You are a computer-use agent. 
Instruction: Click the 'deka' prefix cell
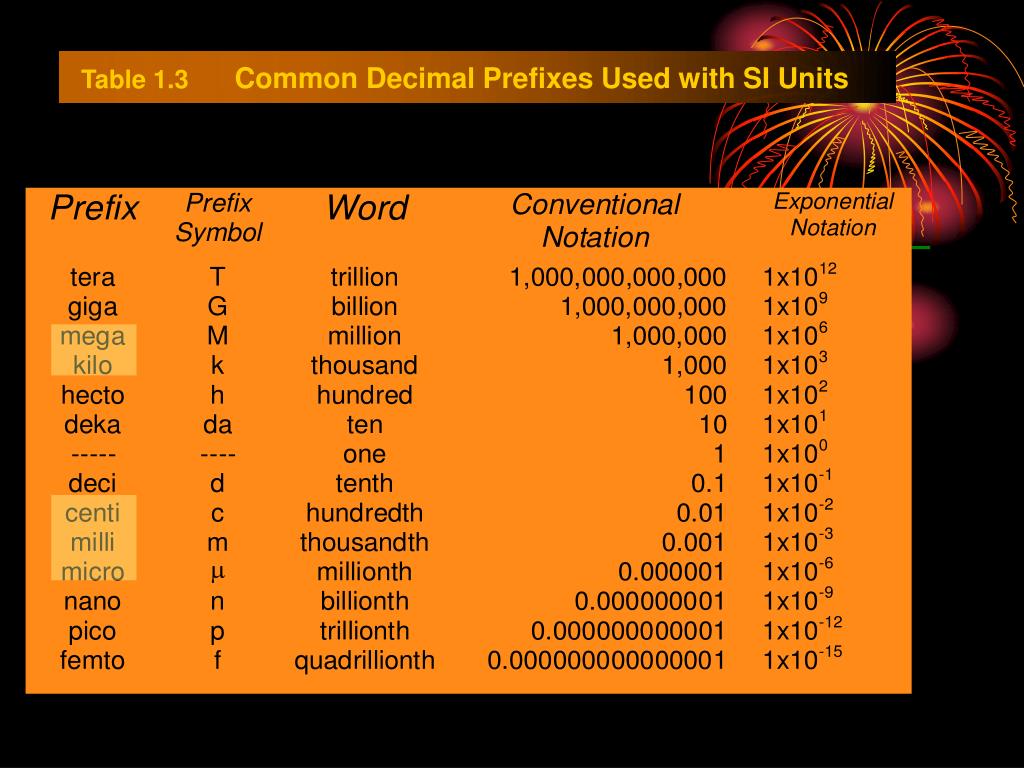pos(92,424)
